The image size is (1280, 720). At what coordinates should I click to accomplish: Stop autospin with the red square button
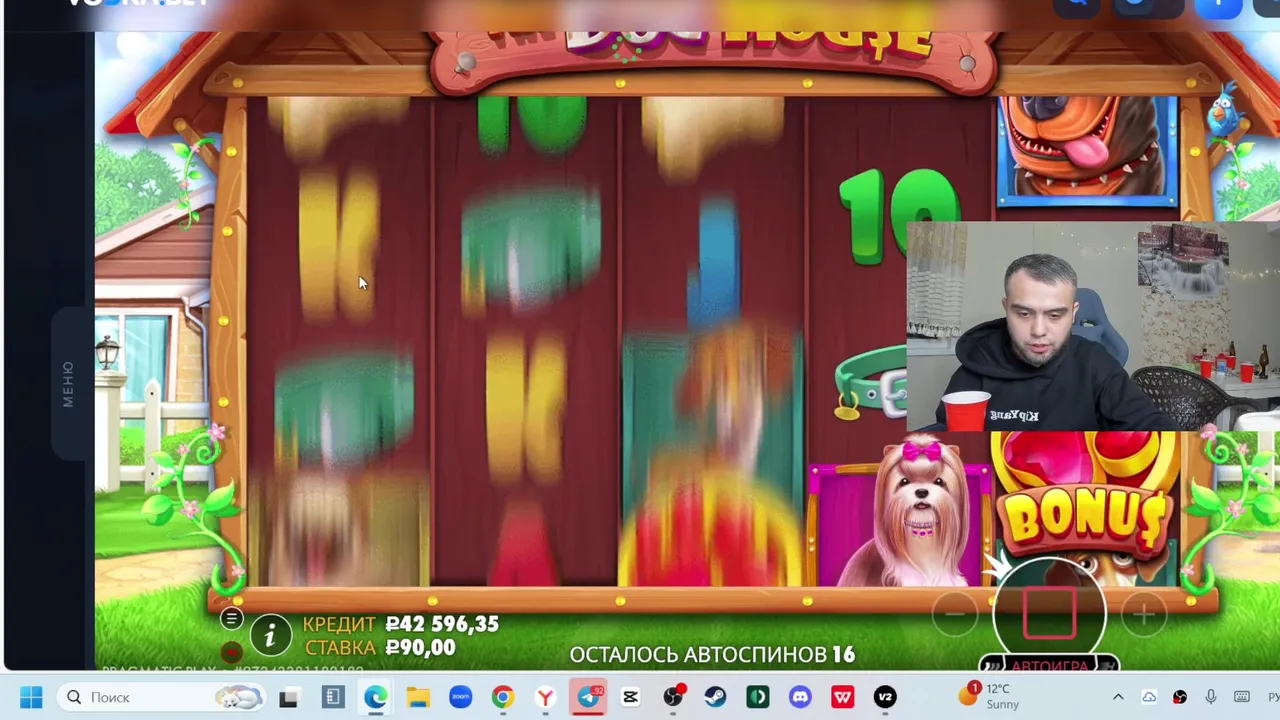click(x=1049, y=612)
